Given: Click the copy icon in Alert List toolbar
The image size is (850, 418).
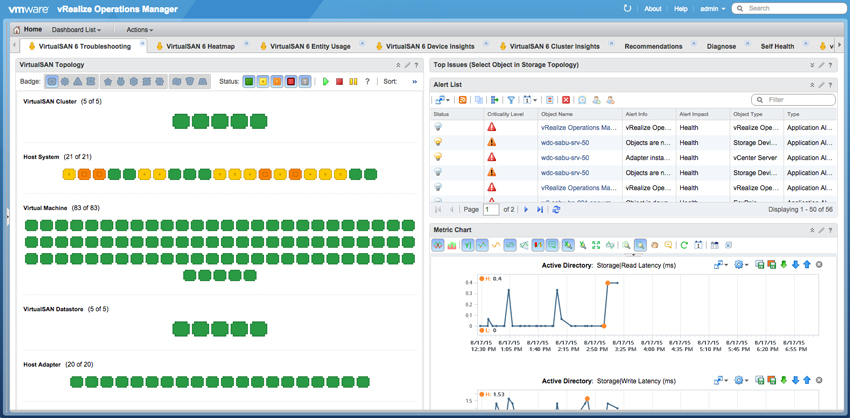Looking at the screenshot, I should [479, 100].
